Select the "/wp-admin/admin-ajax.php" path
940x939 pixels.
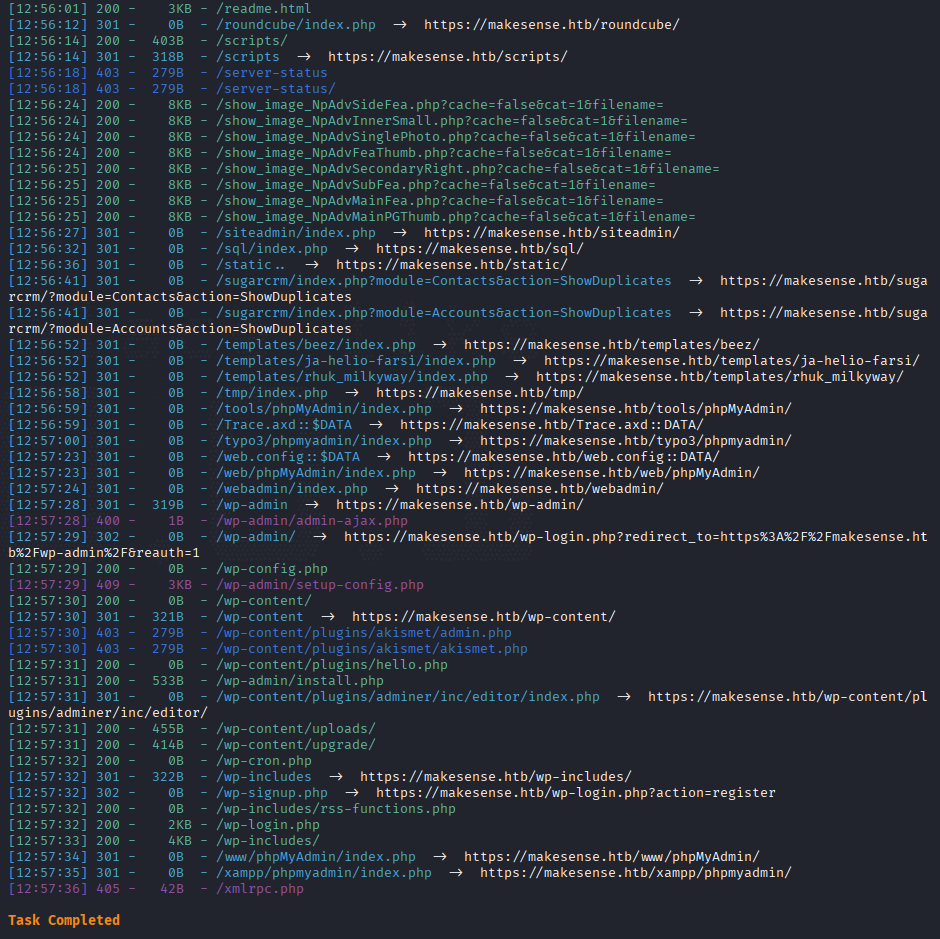pos(312,521)
